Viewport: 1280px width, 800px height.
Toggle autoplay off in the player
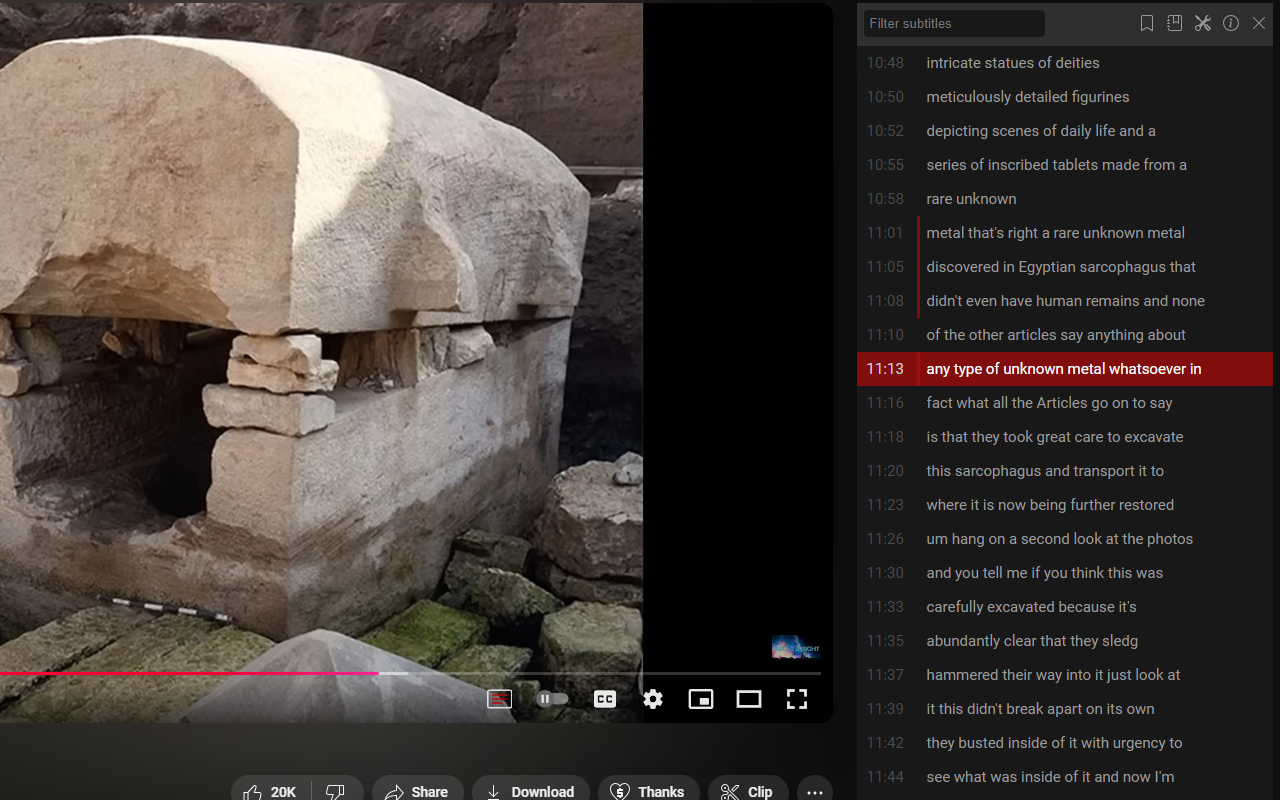click(552, 699)
